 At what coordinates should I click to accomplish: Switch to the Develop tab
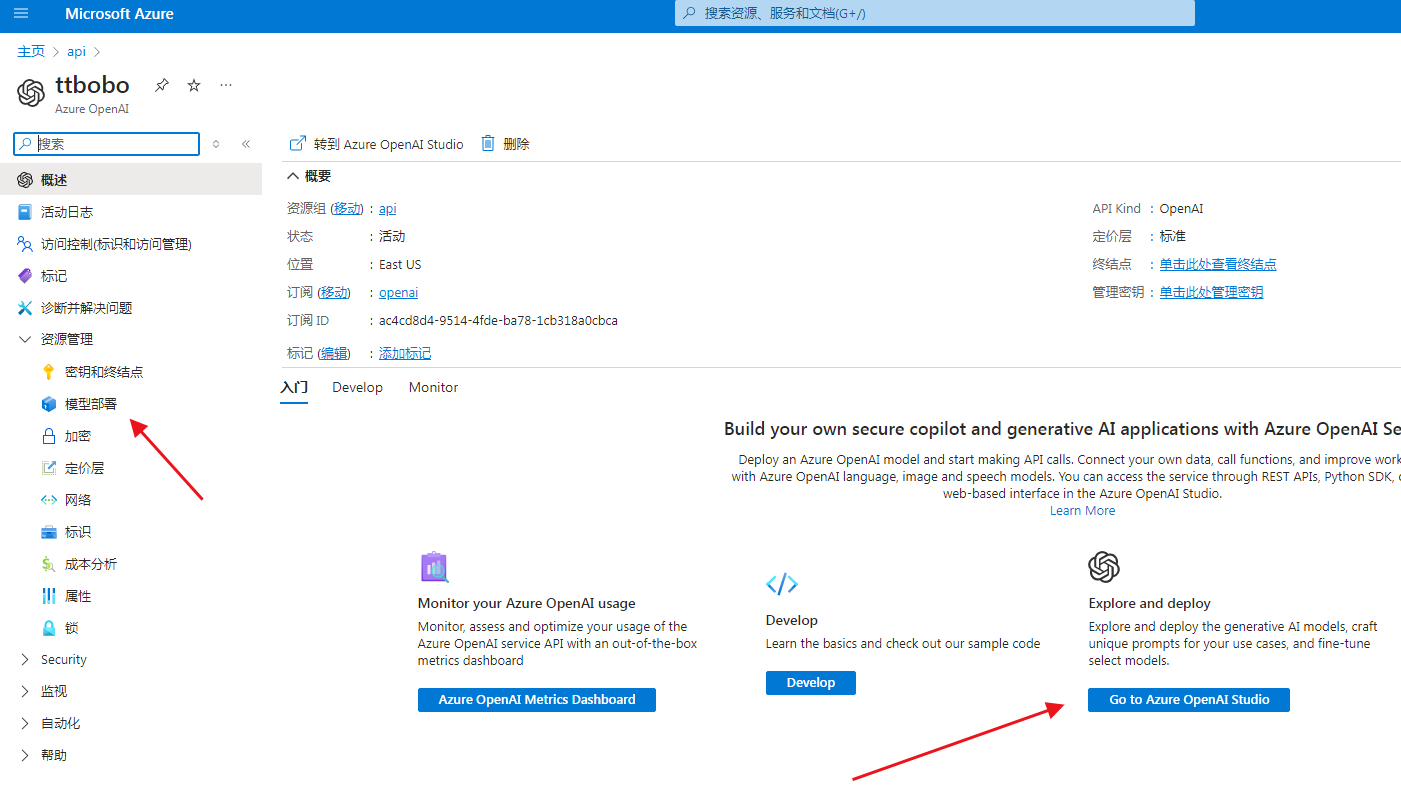click(x=358, y=387)
